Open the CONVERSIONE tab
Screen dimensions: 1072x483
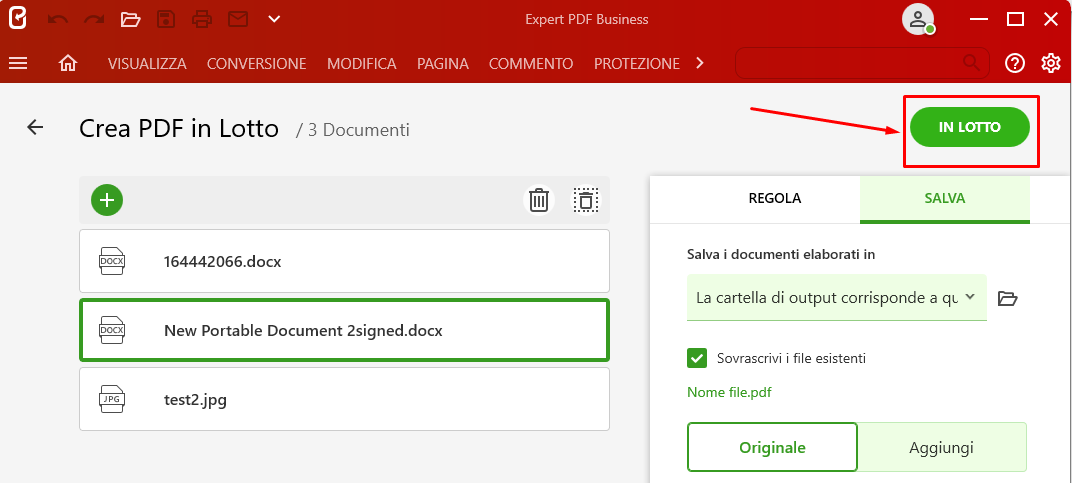[256, 64]
